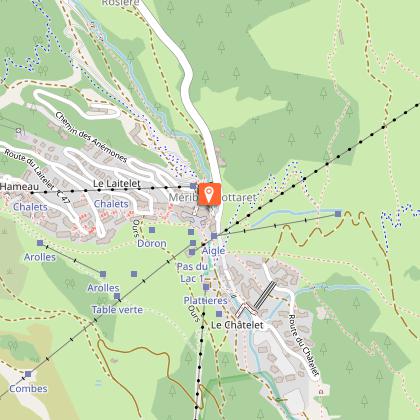Viewport: 420px width, 420px height.
Task: Select the Pas du Lac 1 label
Action: pos(192,272)
